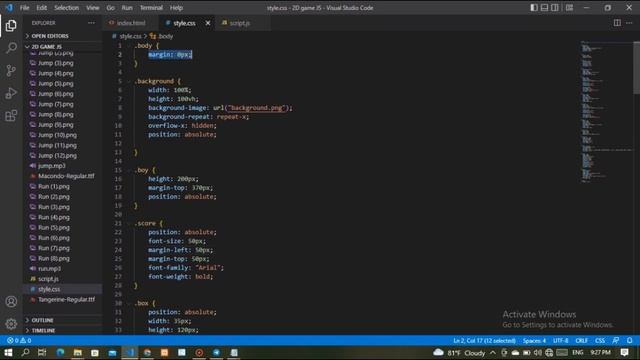Open Jump (10).png in the explorer
This screenshot has width=640, height=360.
point(62,135)
